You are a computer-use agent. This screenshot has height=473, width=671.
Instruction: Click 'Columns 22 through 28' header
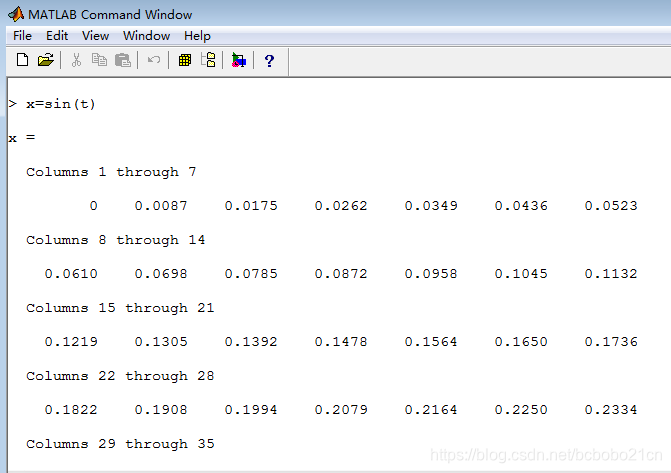click(120, 376)
